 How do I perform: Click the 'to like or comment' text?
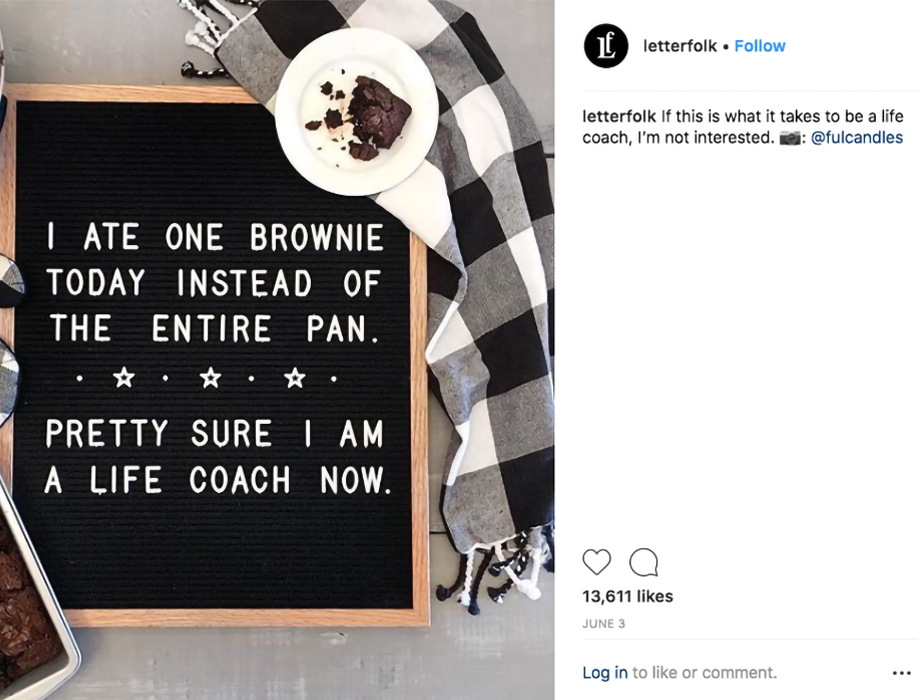pos(704,672)
